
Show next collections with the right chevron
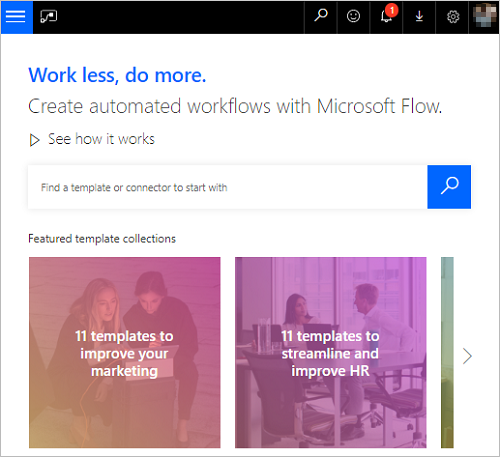coord(467,356)
